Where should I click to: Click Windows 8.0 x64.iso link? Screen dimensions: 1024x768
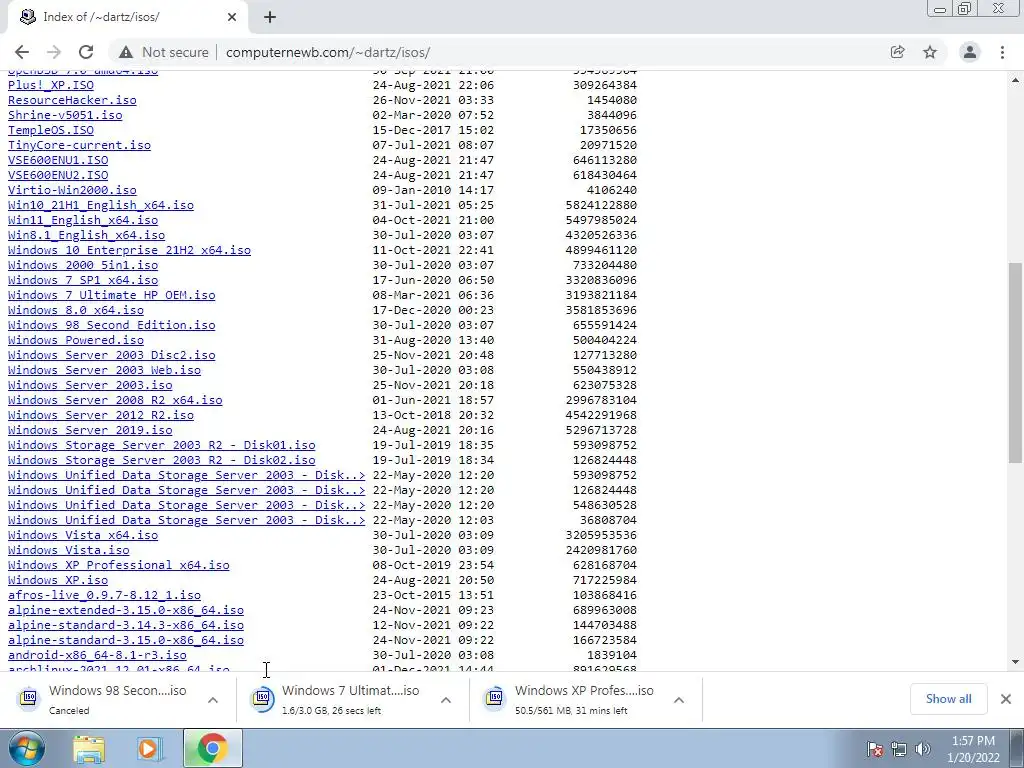76,310
